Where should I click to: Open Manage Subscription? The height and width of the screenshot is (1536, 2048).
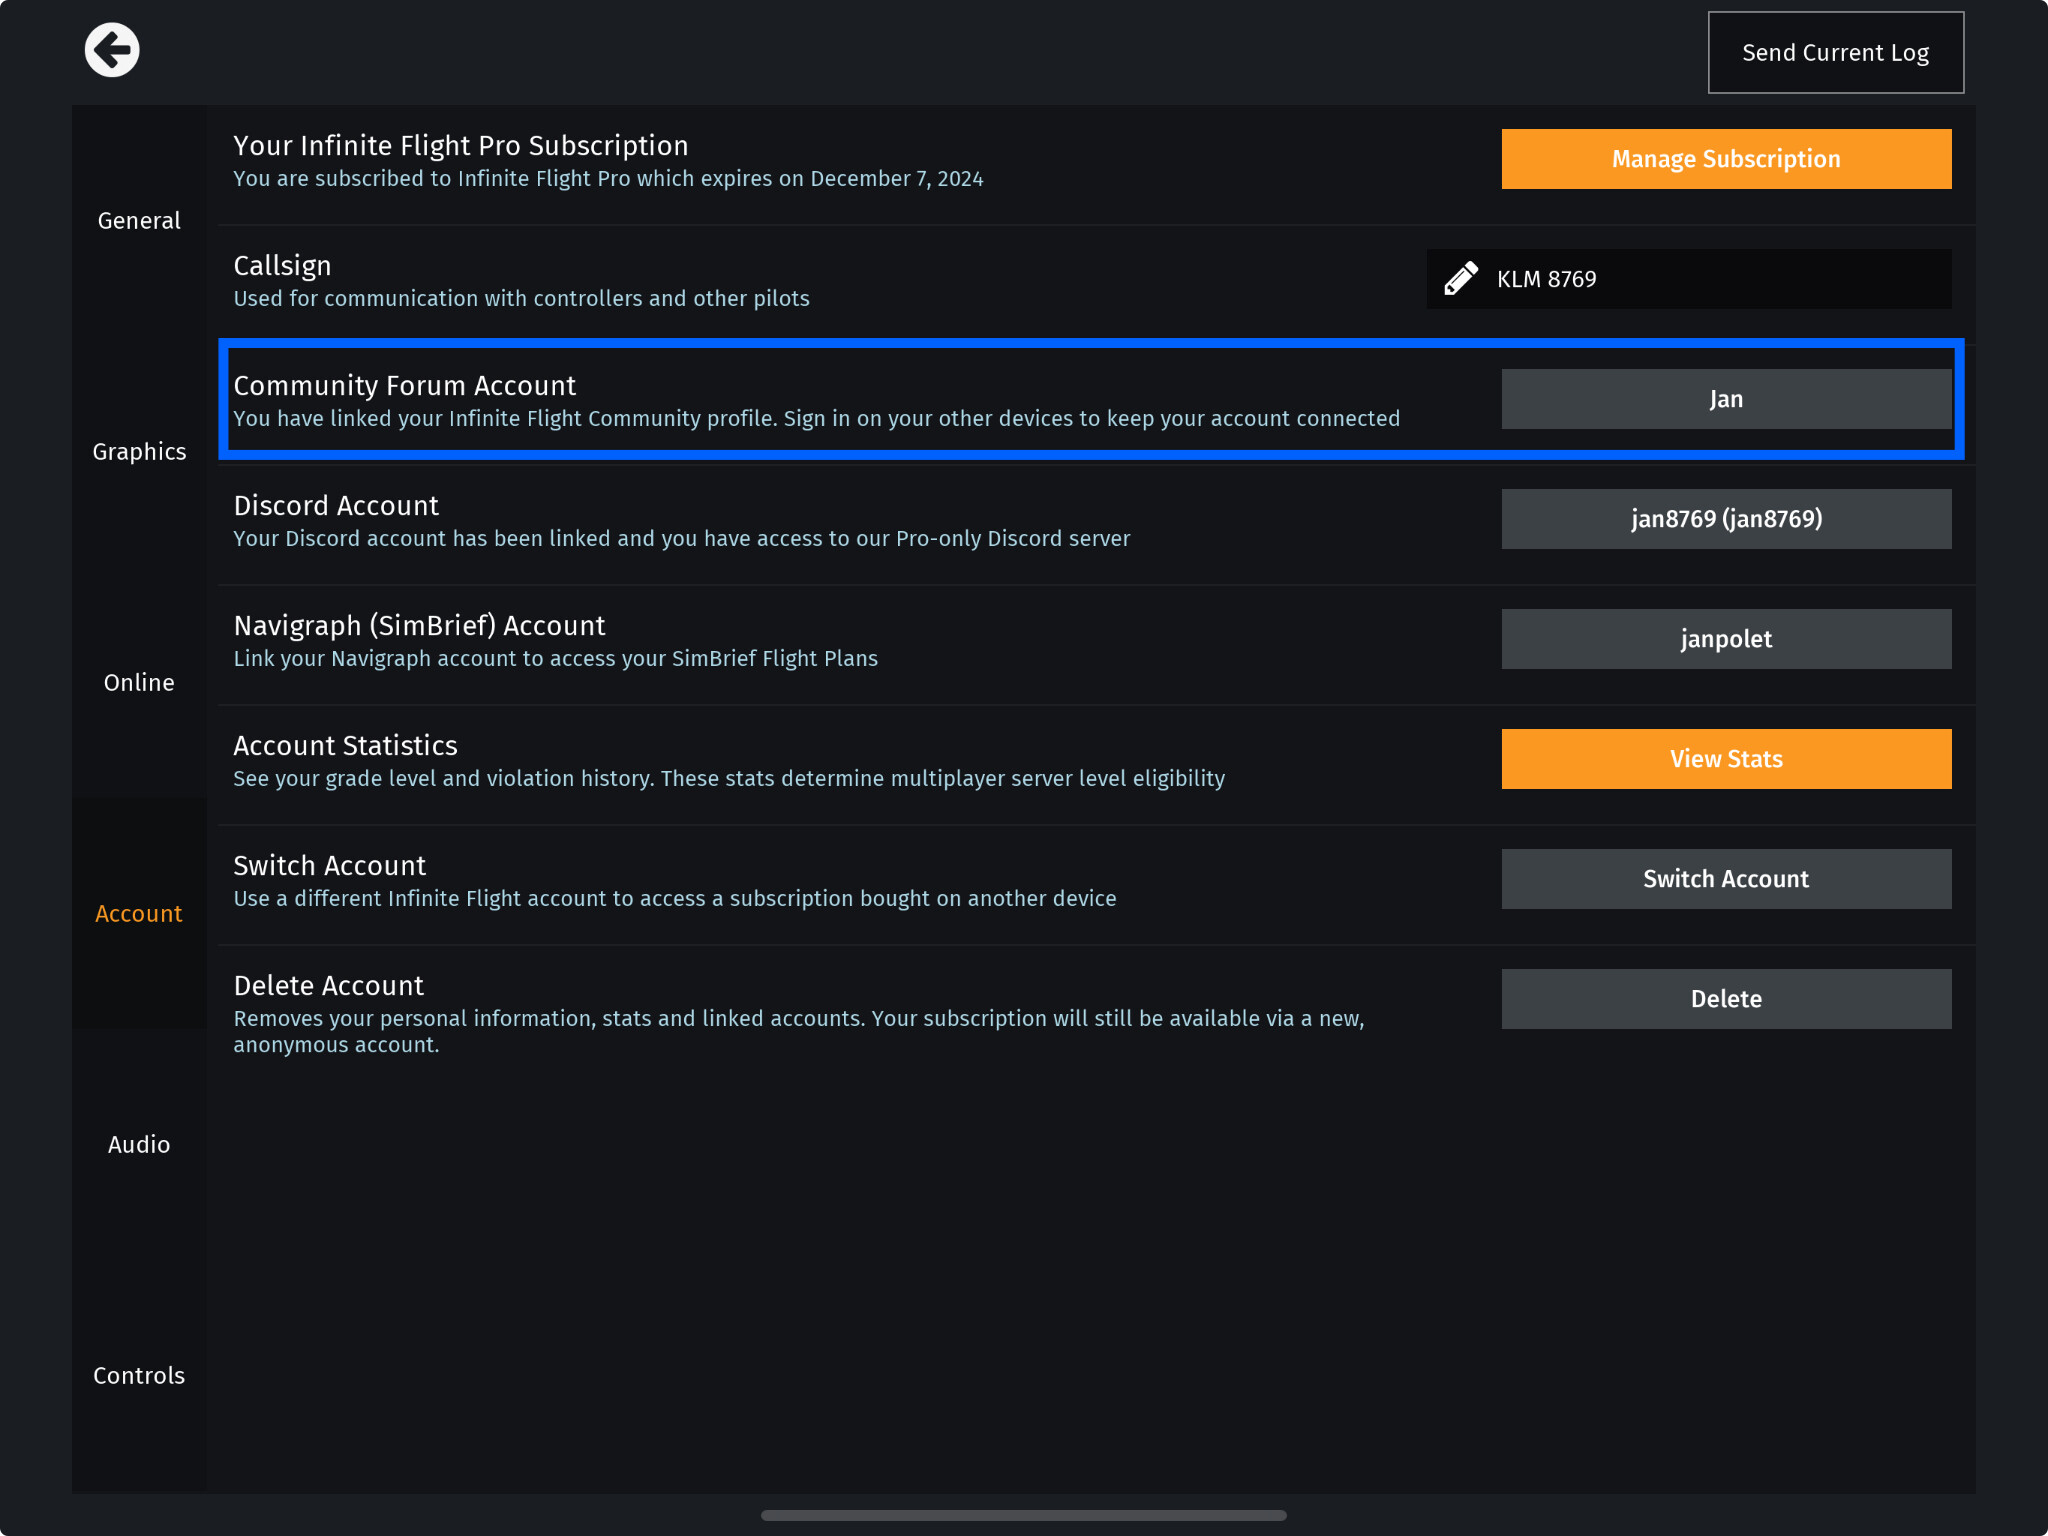click(x=1725, y=159)
